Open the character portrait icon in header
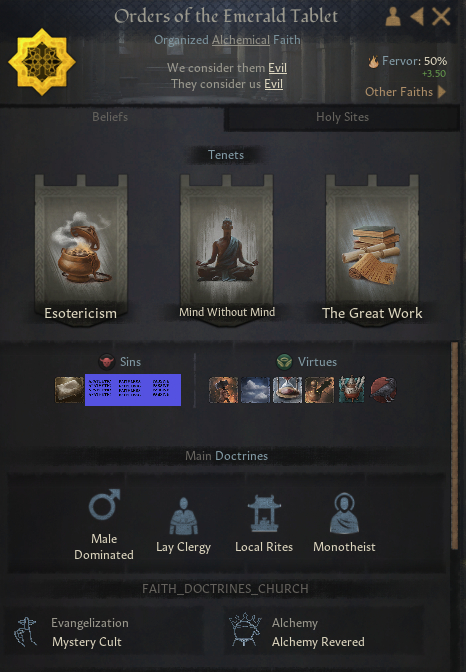This screenshot has width=466, height=672. coord(393,17)
